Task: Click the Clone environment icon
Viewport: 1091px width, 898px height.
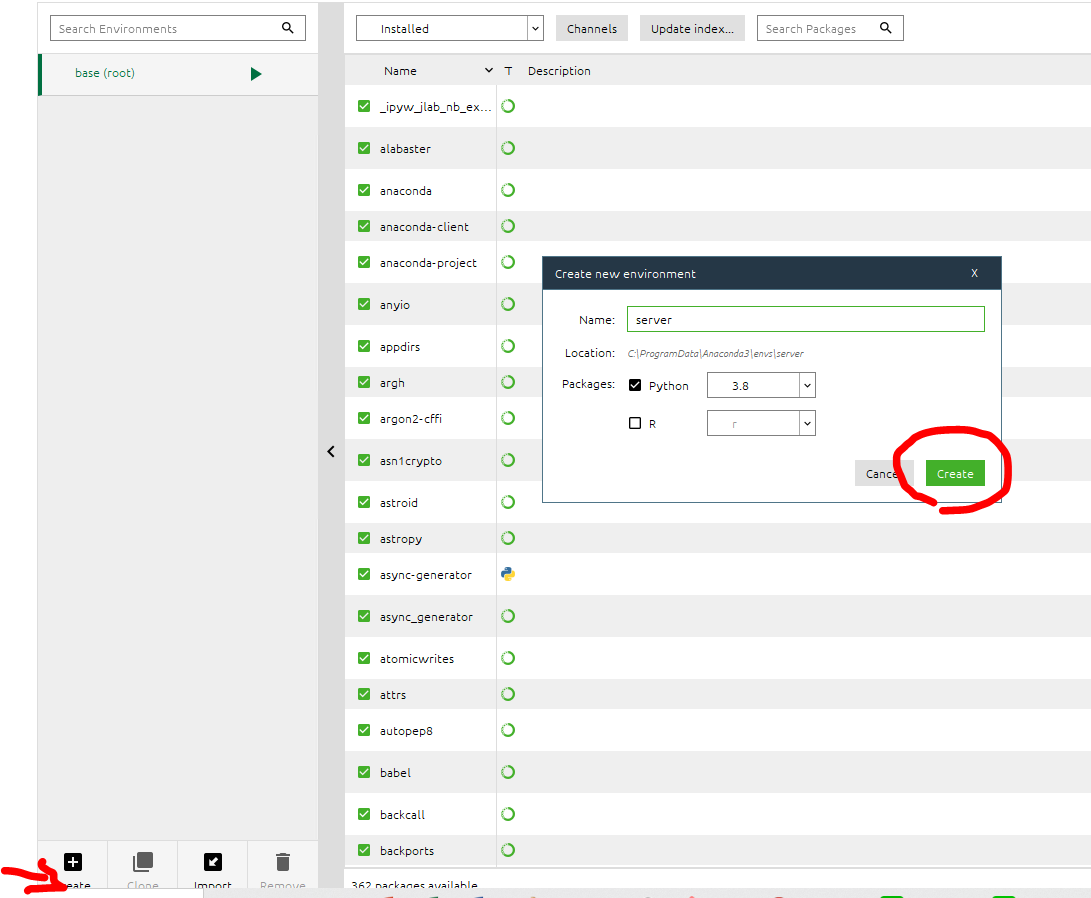Action: click(143, 862)
